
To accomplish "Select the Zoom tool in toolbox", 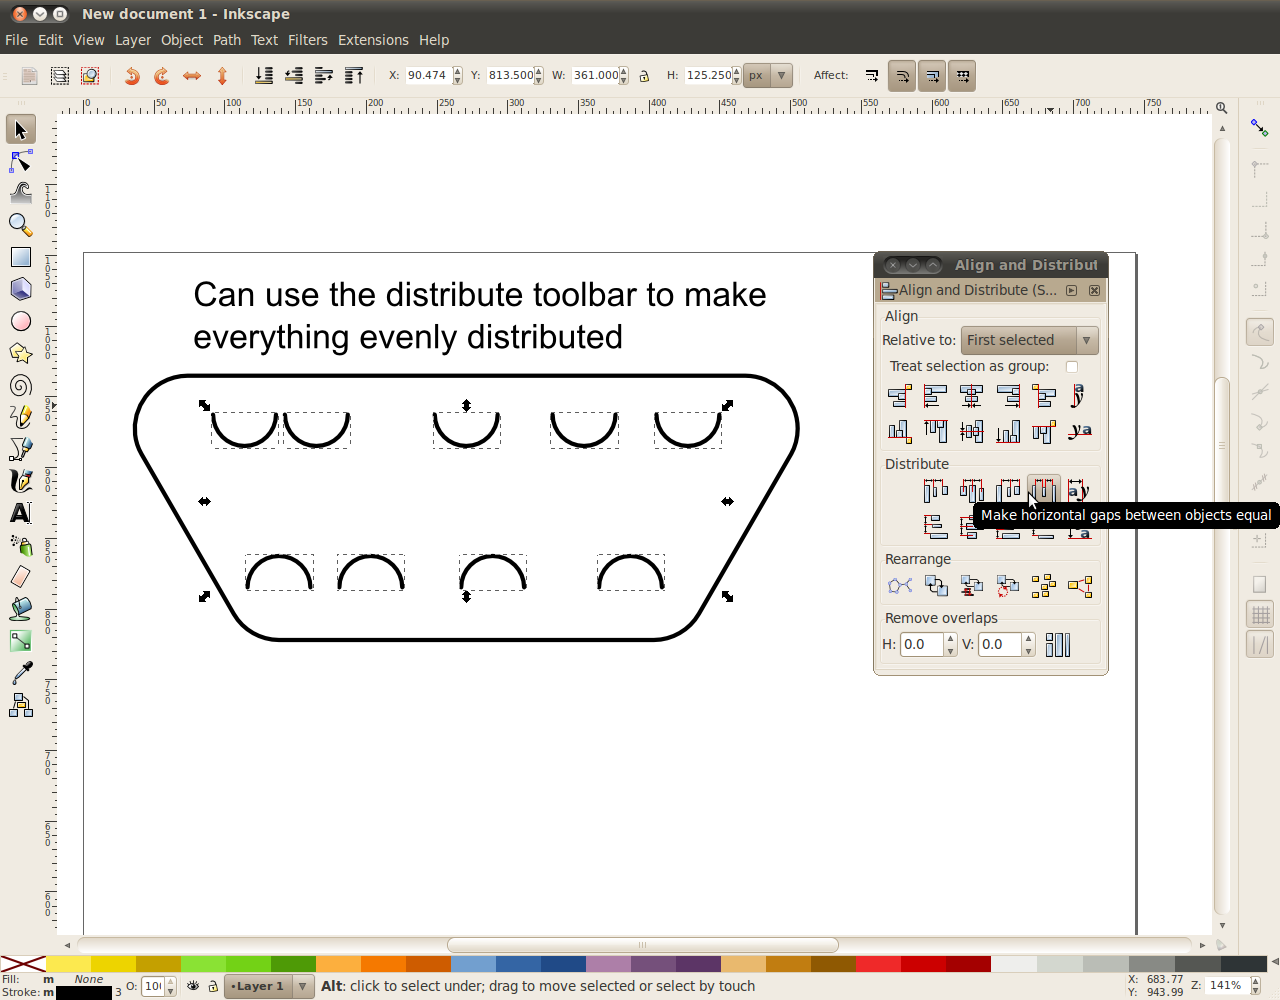I will [21, 225].
